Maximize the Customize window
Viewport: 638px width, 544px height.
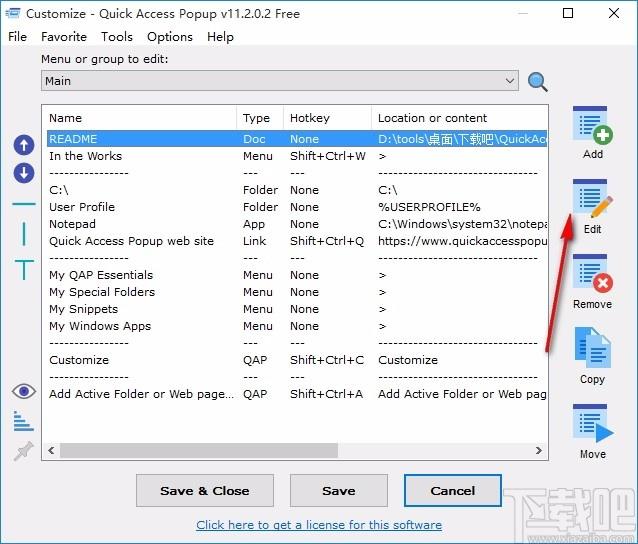568,13
